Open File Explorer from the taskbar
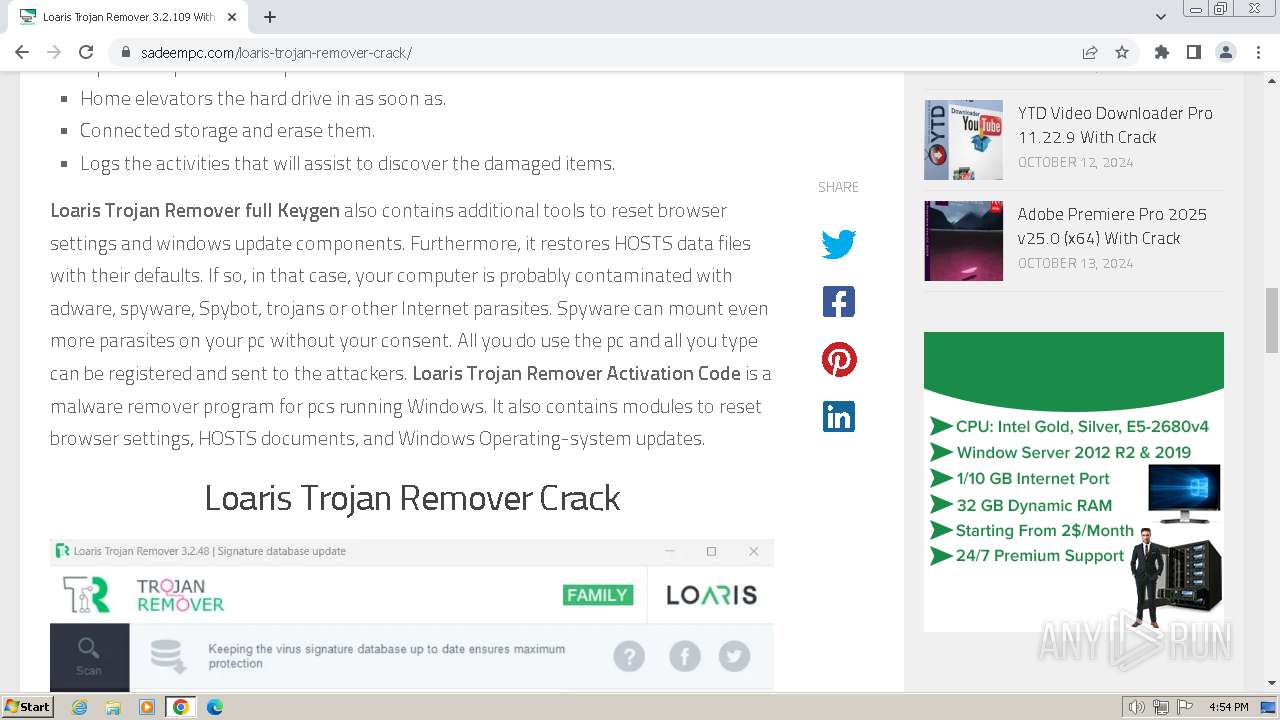Screen dimensions: 1280x720 click(x=113, y=707)
